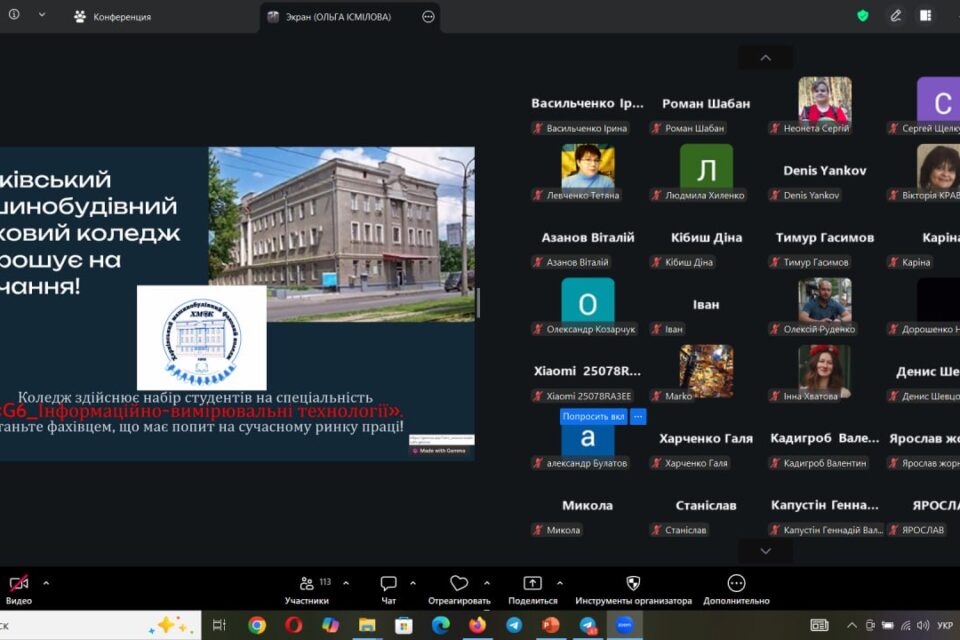
Task: Expand the video options arrow next to Видео
Action: pos(47,583)
